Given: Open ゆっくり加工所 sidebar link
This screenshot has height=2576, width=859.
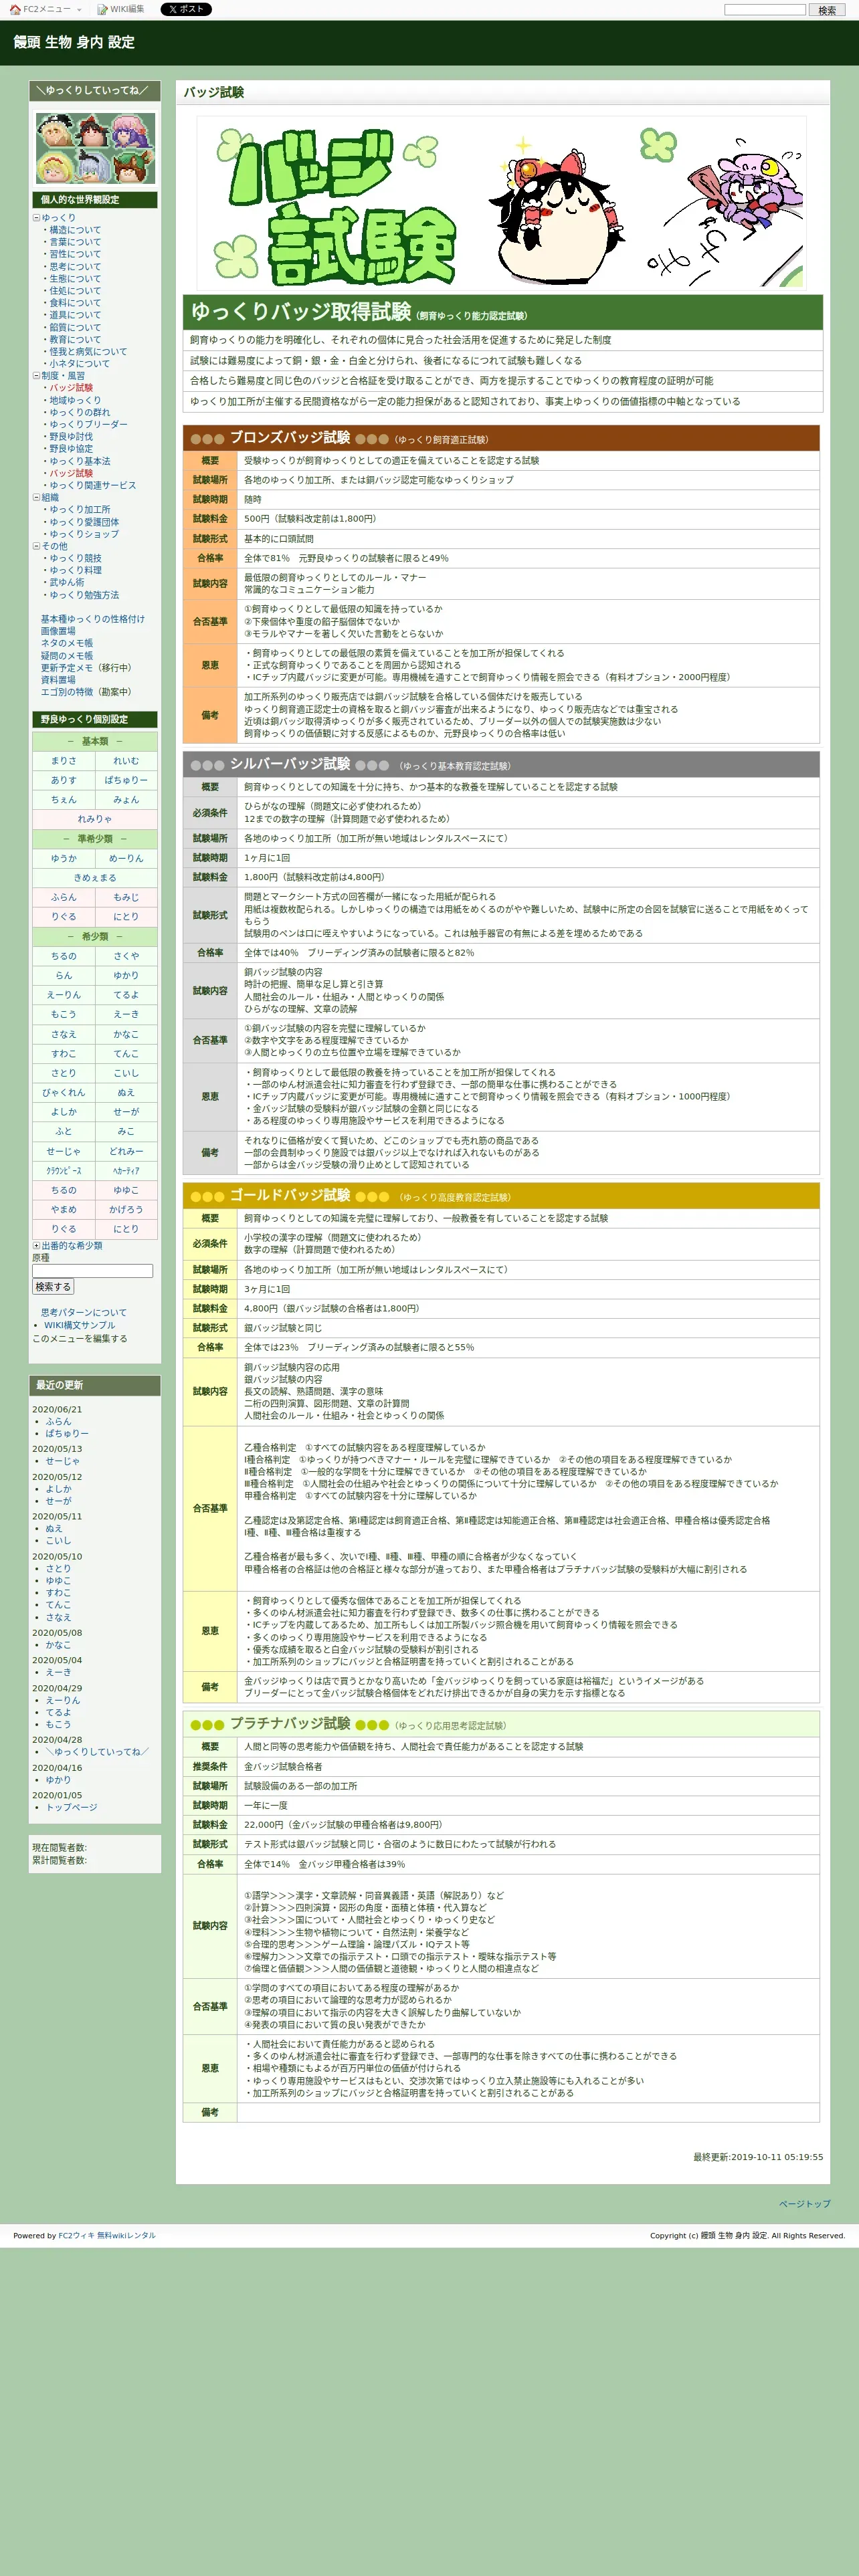Looking at the screenshot, I should (80, 509).
